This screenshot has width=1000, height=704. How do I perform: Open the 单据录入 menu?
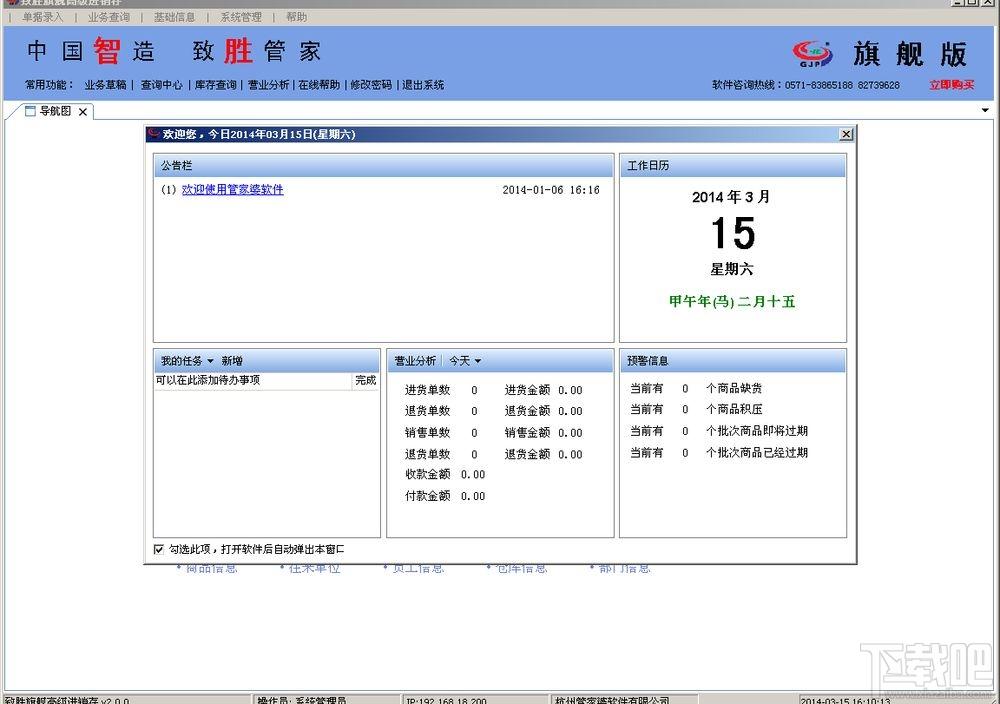point(43,17)
